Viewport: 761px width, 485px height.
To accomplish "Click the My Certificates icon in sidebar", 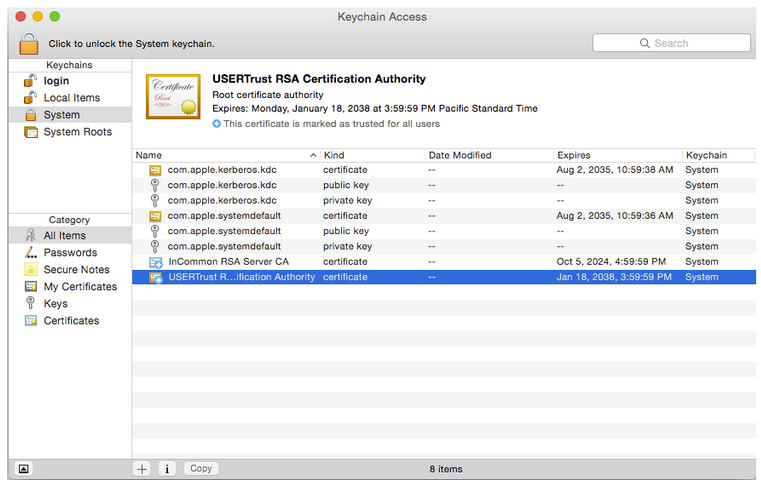I will point(31,286).
